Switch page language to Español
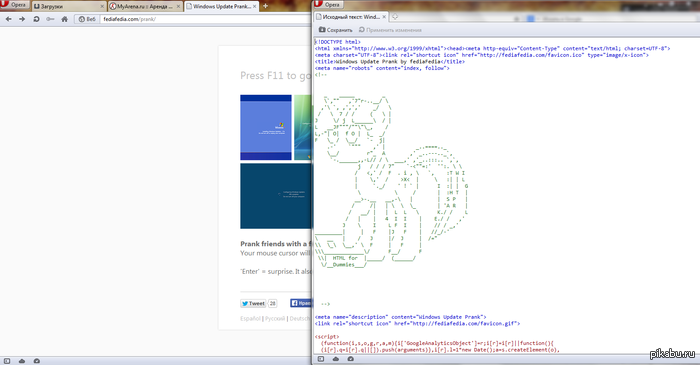Screen dimensions: 700x365 pos(250,319)
